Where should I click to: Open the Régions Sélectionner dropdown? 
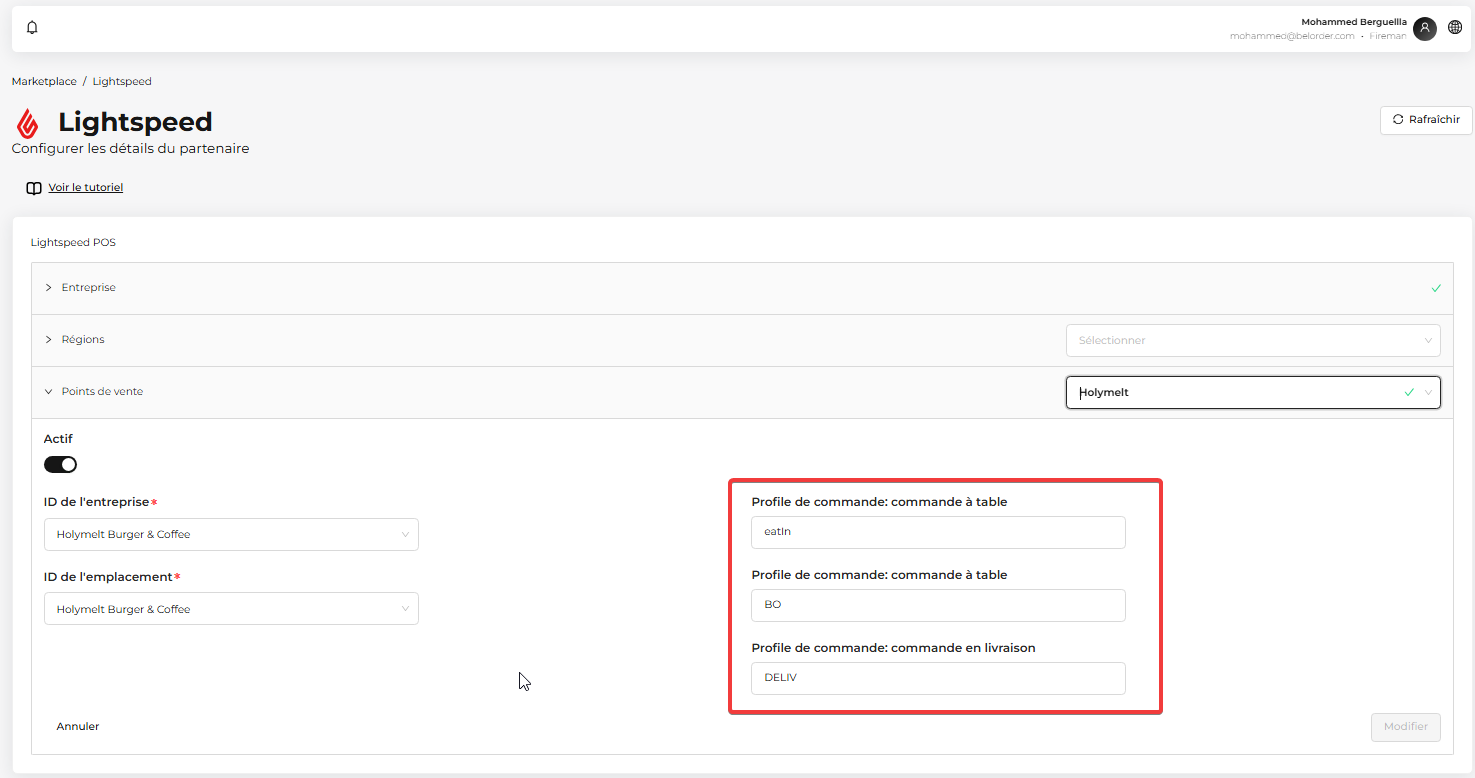click(x=1253, y=340)
